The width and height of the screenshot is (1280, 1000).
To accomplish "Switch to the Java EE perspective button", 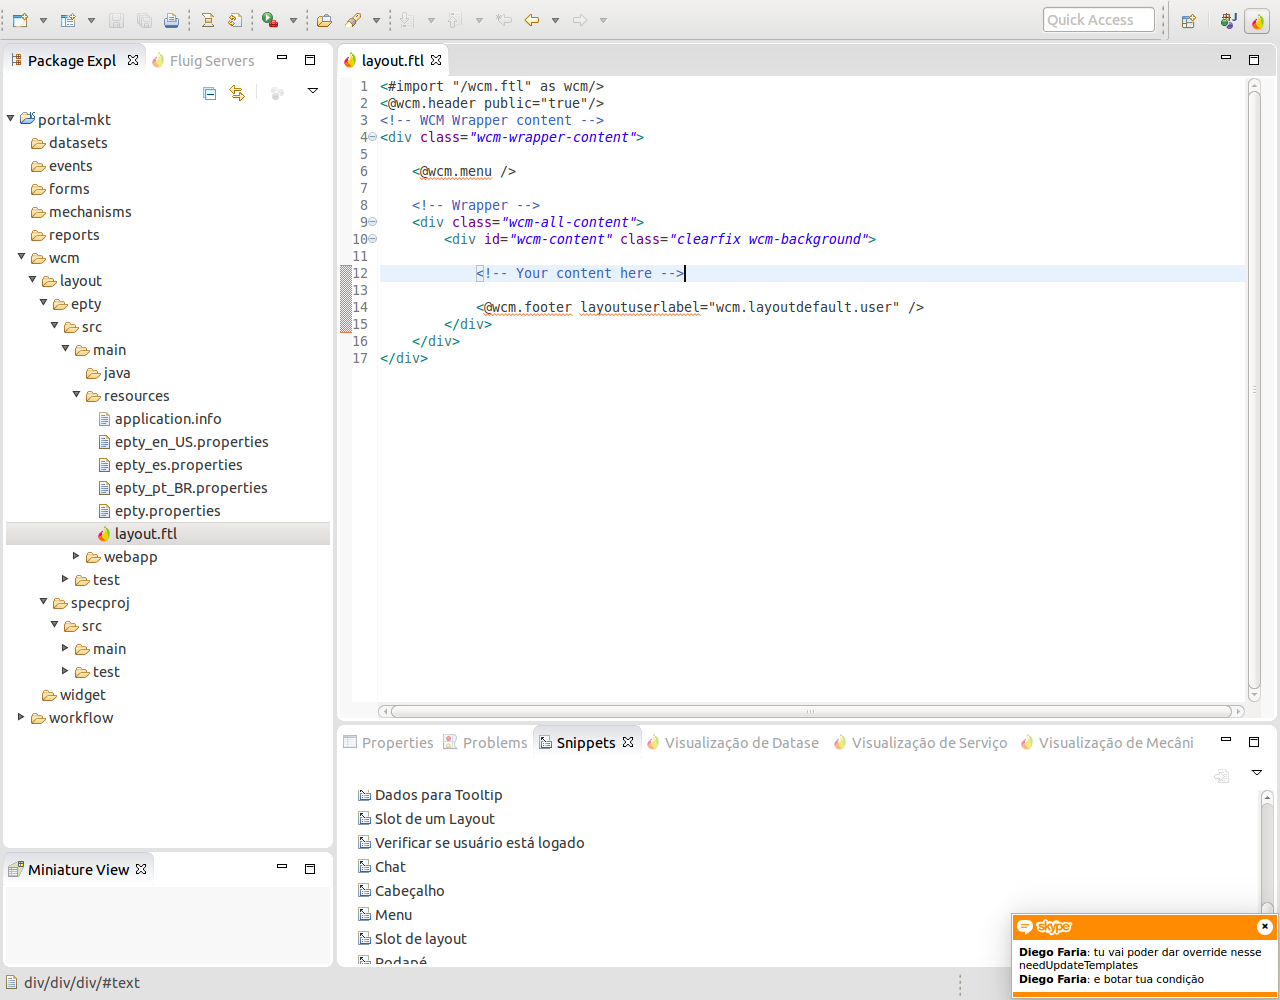I will coord(1228,20).
